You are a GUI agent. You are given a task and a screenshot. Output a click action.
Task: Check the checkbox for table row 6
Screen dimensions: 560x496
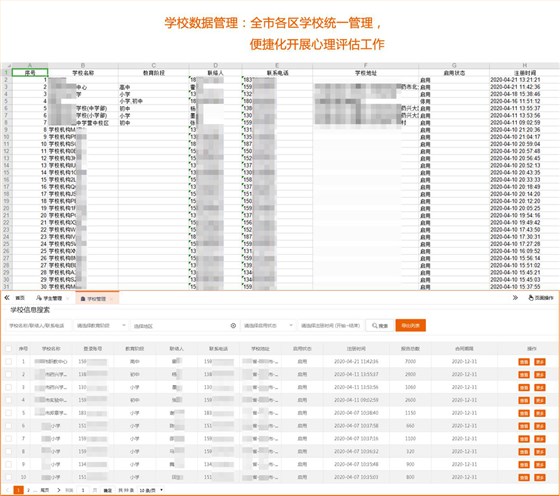[x=9, y=426]
